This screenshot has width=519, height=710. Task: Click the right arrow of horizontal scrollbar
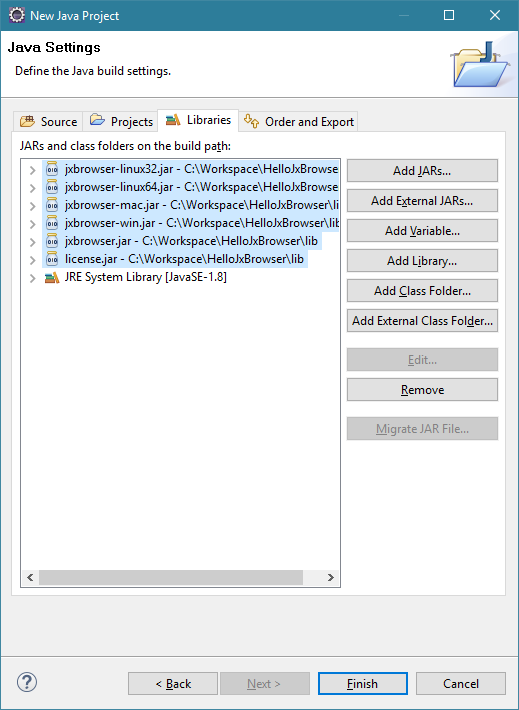331,577
